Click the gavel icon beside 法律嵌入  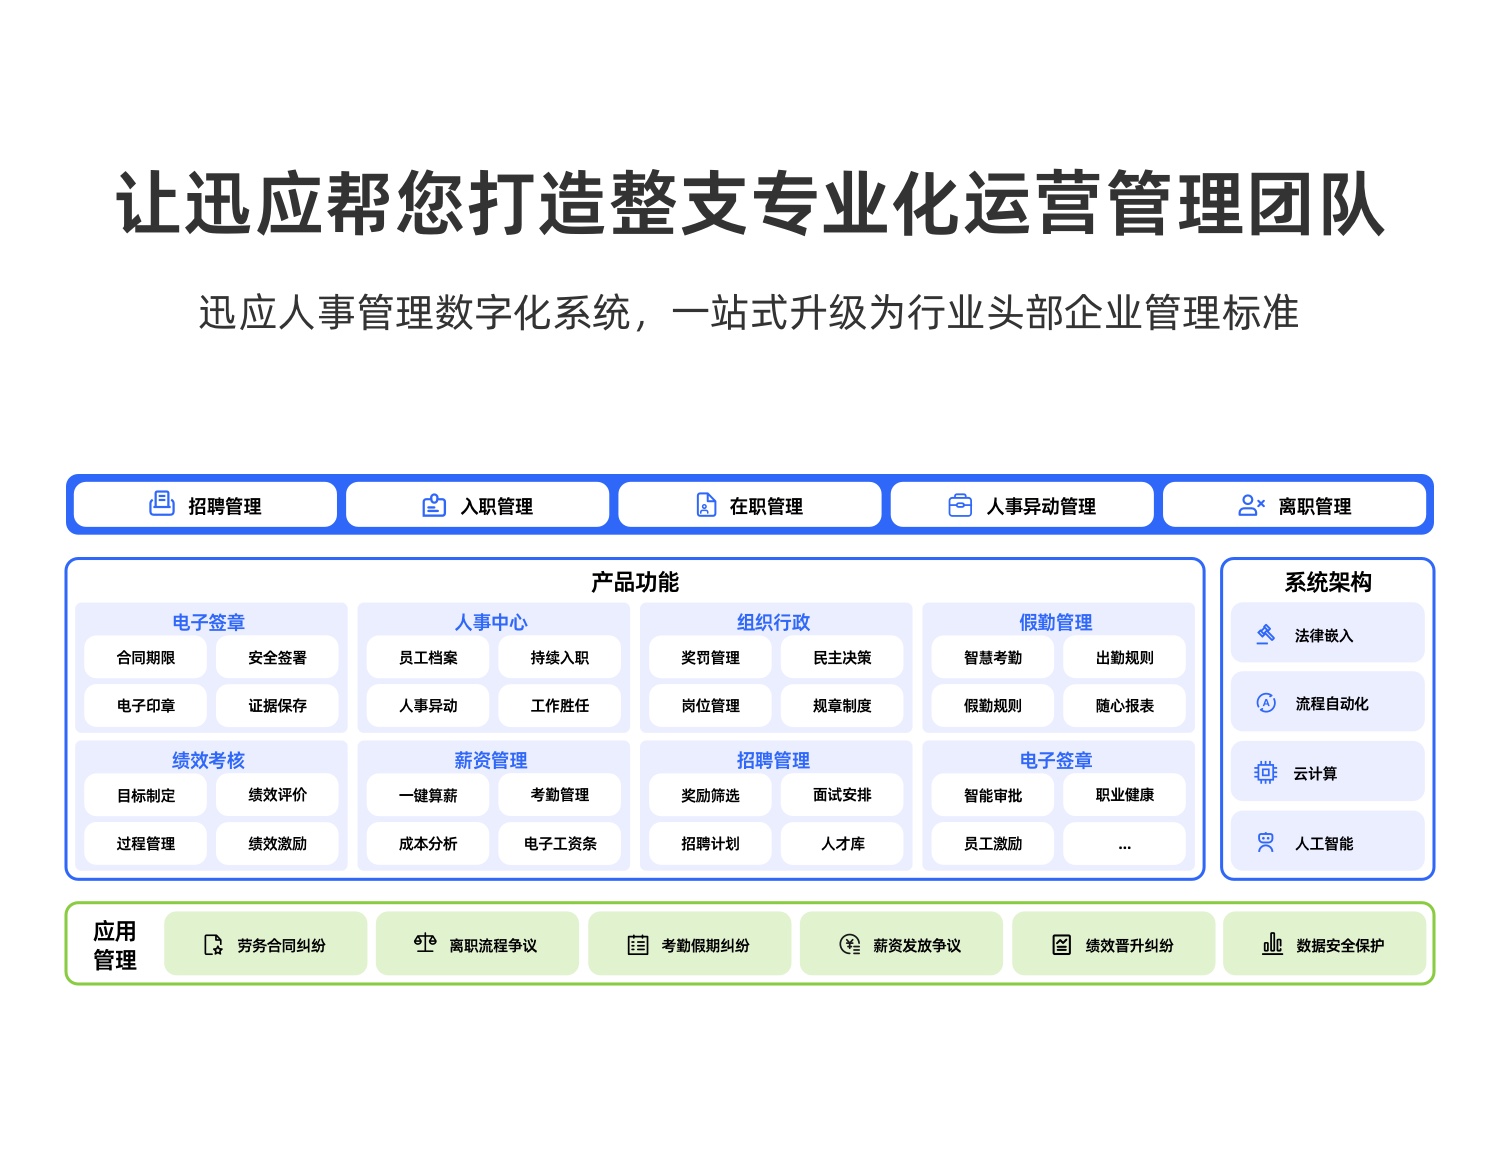pos(1266,634)
